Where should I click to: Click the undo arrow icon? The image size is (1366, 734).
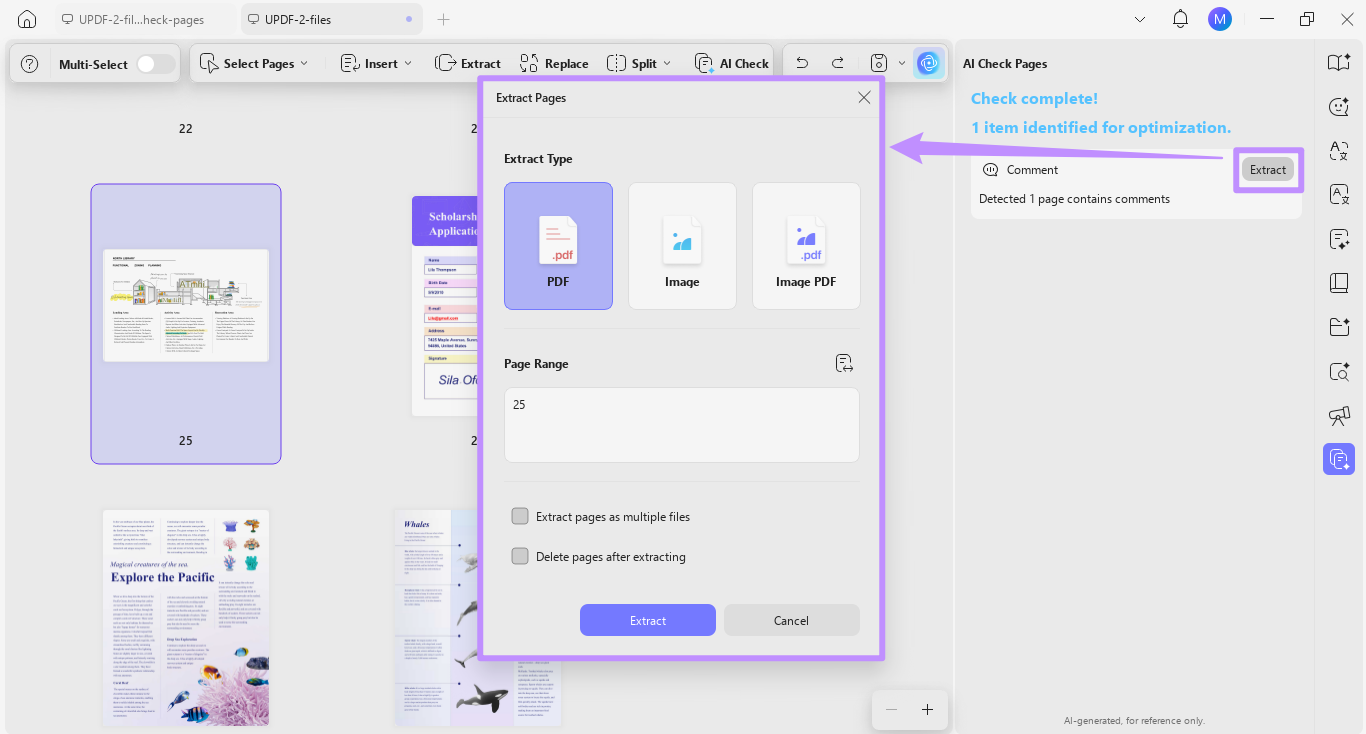point(802,63)
